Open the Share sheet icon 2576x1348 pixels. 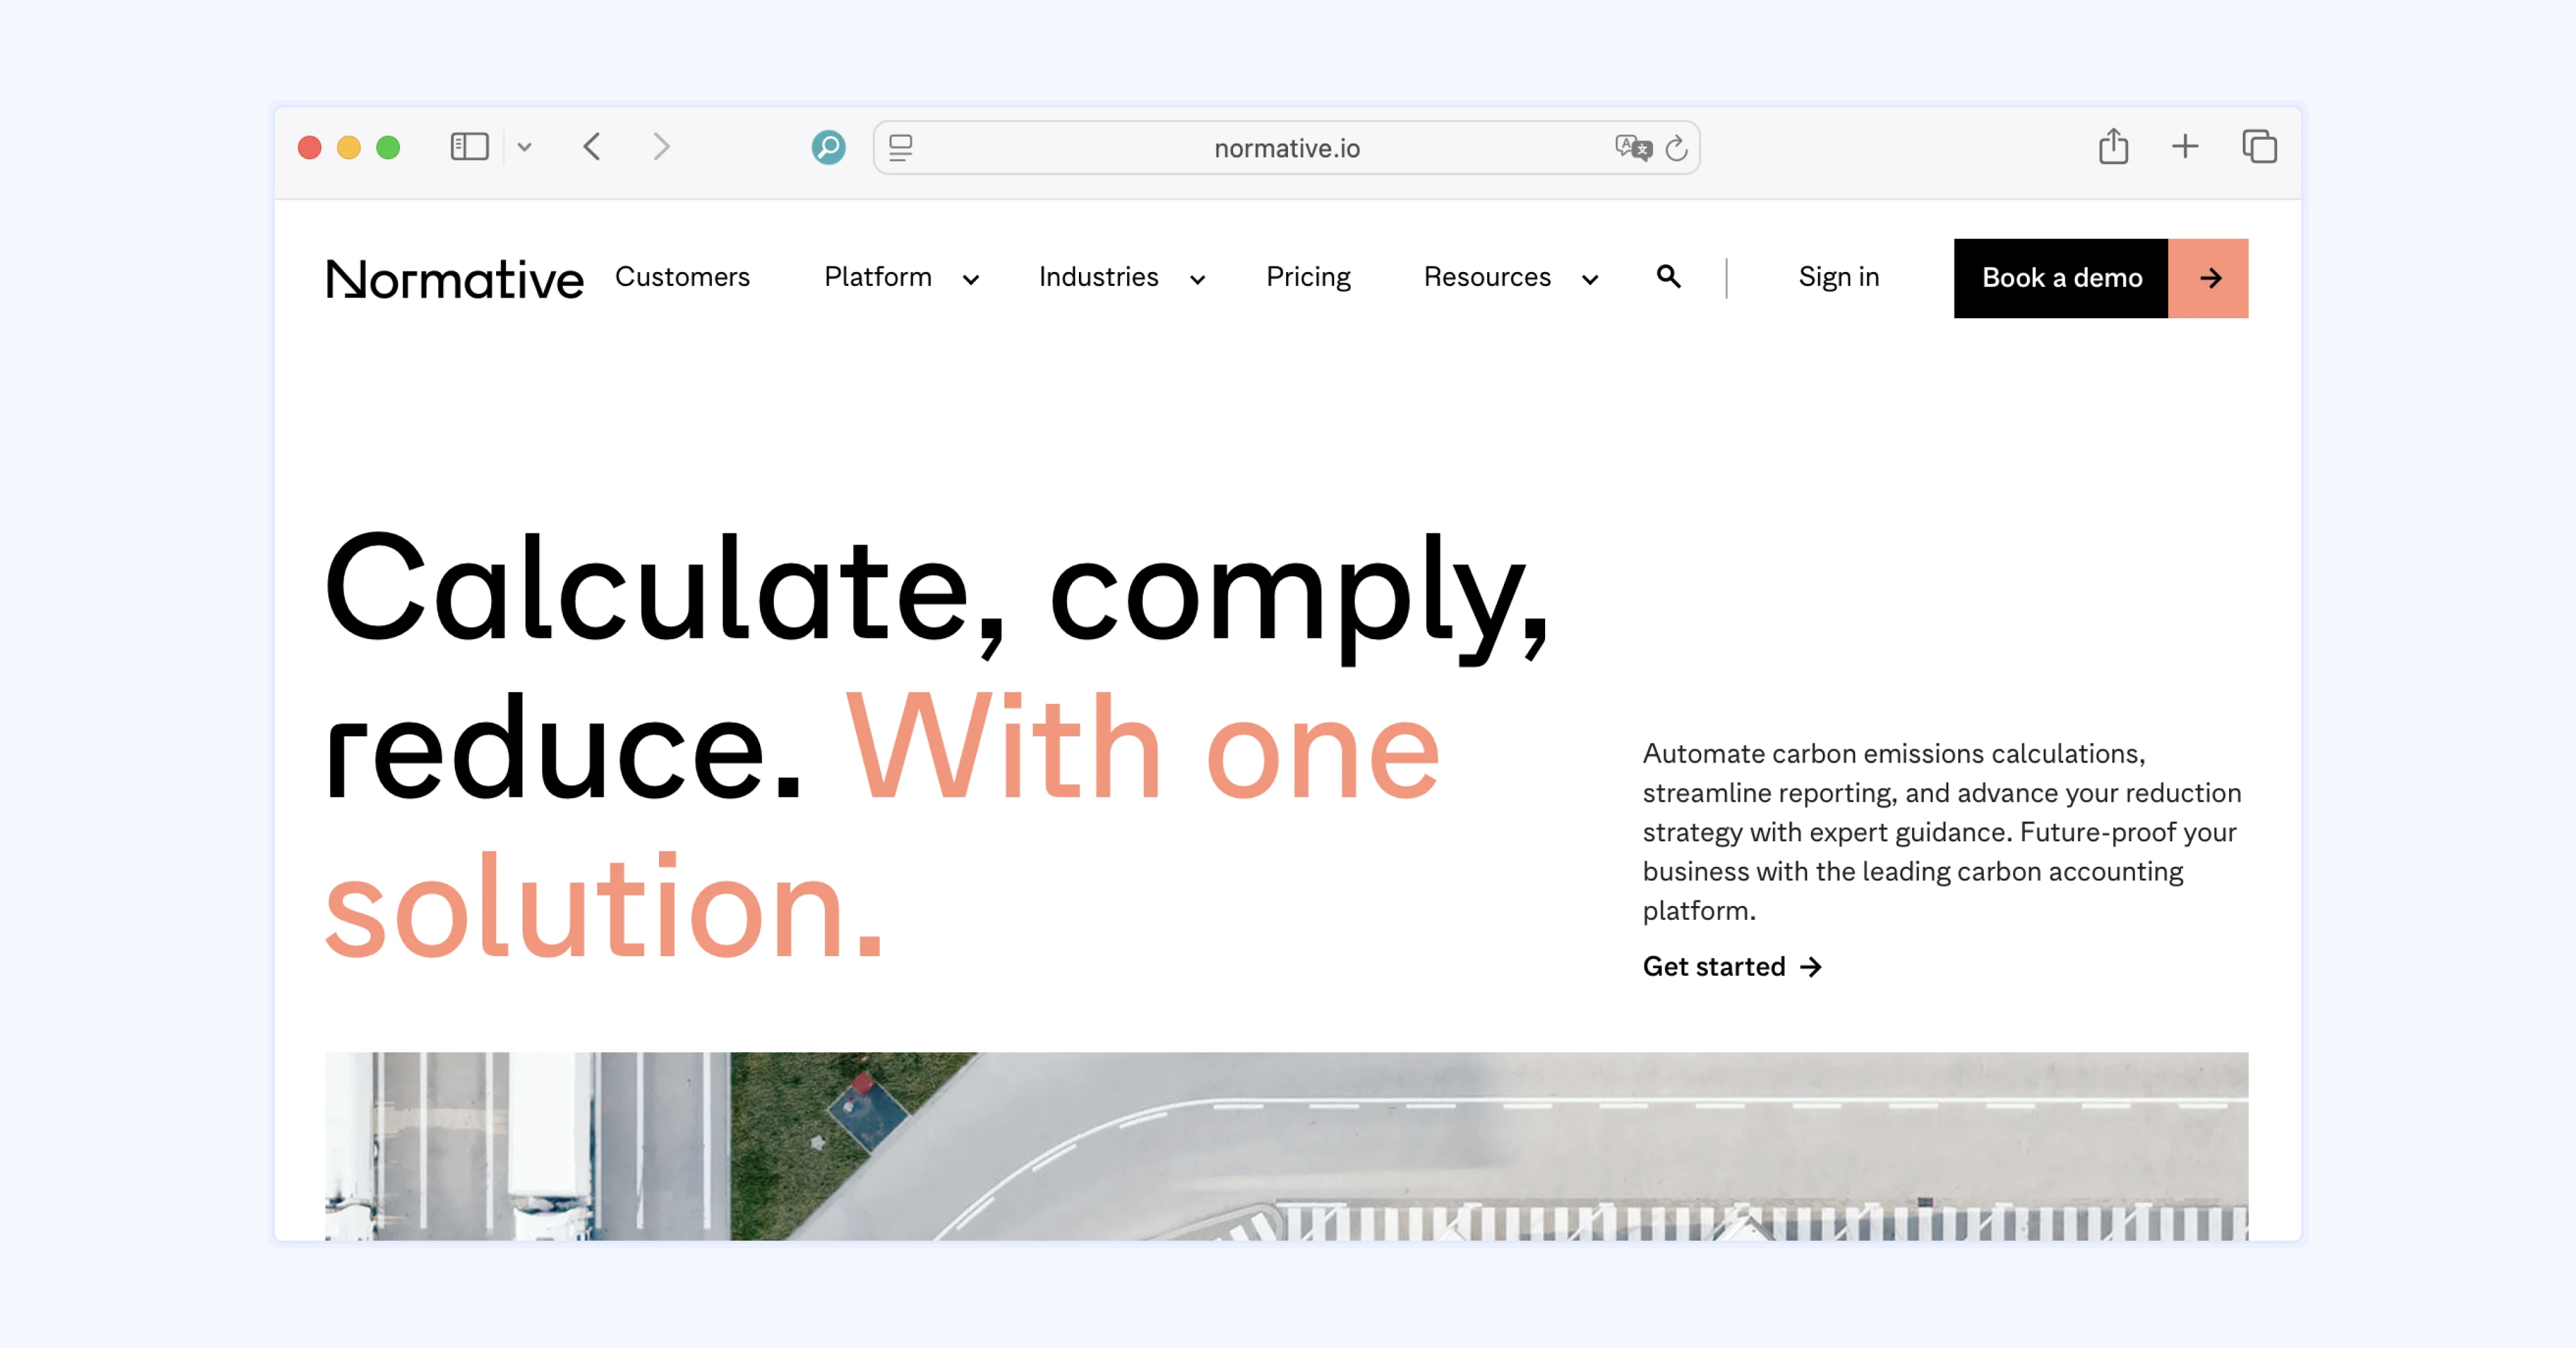pyautogui.click(x=2113, y=147)
